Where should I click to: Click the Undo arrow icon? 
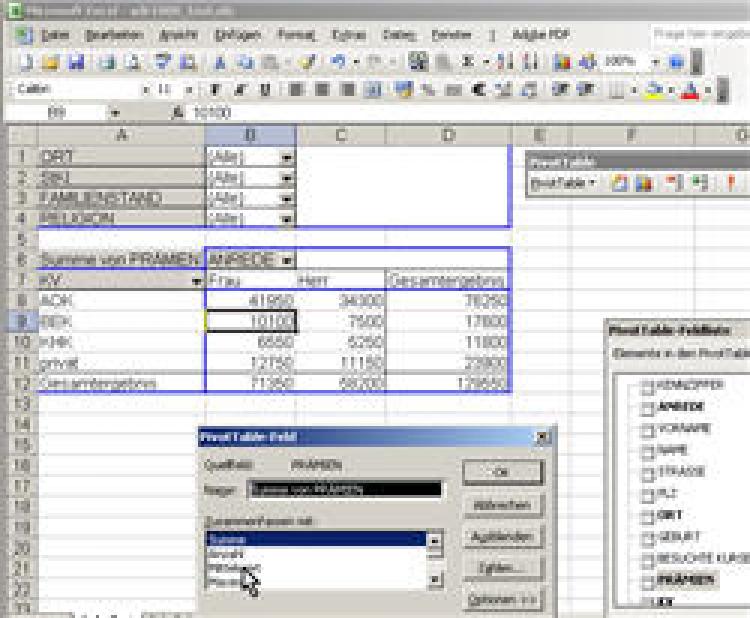[x=338, y=62]
